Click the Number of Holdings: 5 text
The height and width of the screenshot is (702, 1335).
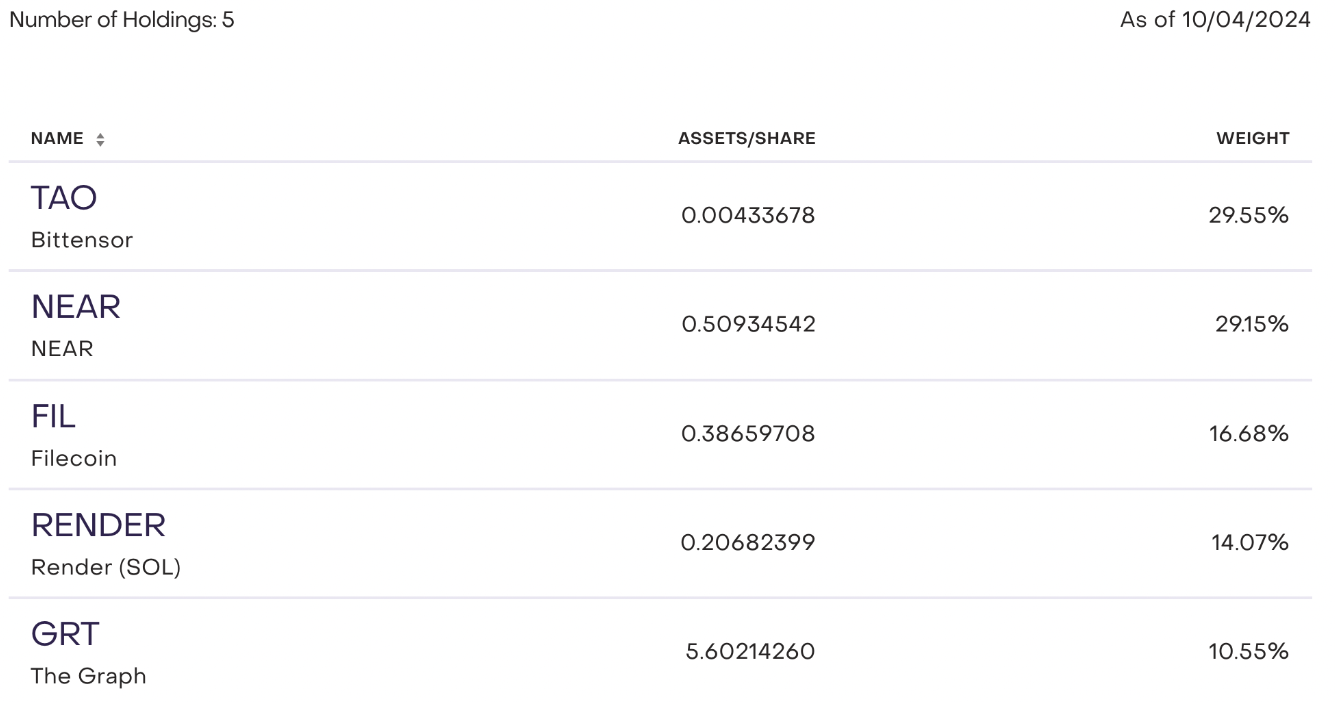122,20
